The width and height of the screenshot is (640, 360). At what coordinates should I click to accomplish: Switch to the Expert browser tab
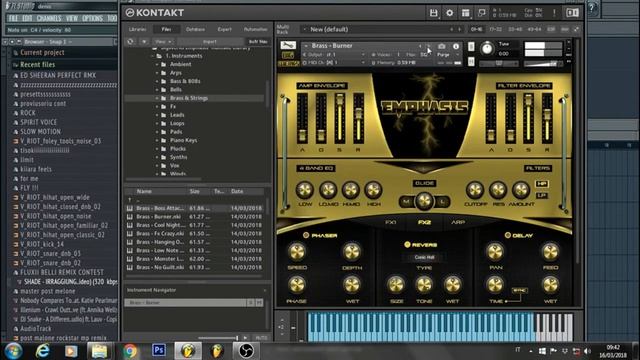pos(224,29)
